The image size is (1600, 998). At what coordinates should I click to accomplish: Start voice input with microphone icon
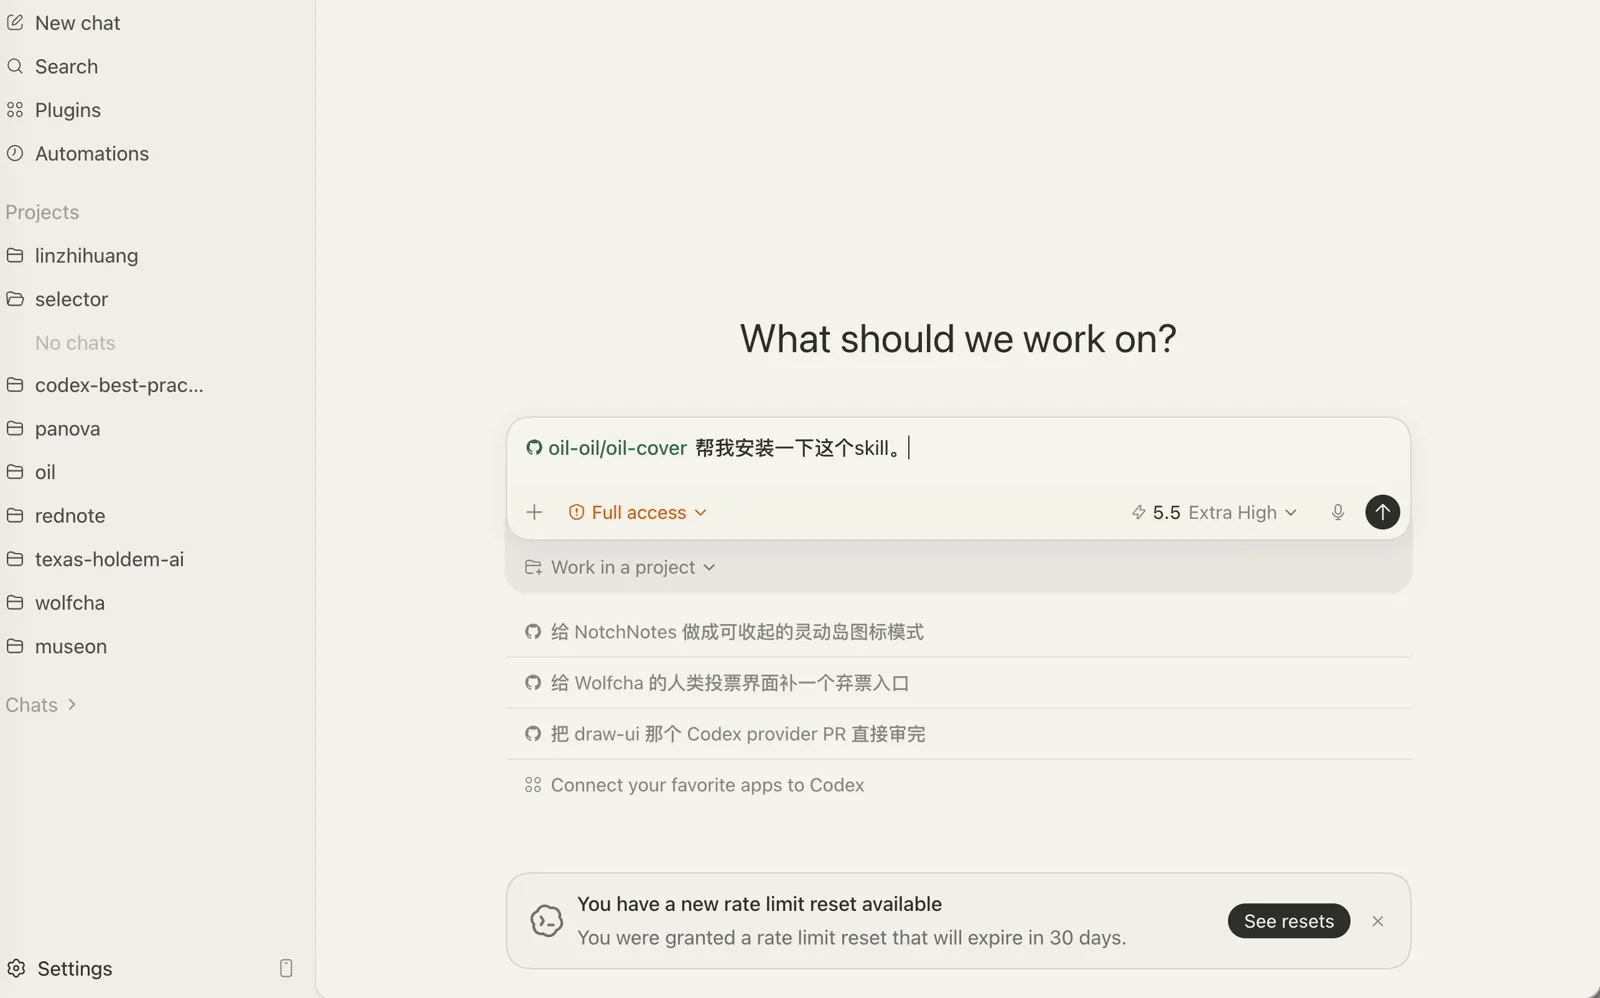(1338, 512)
